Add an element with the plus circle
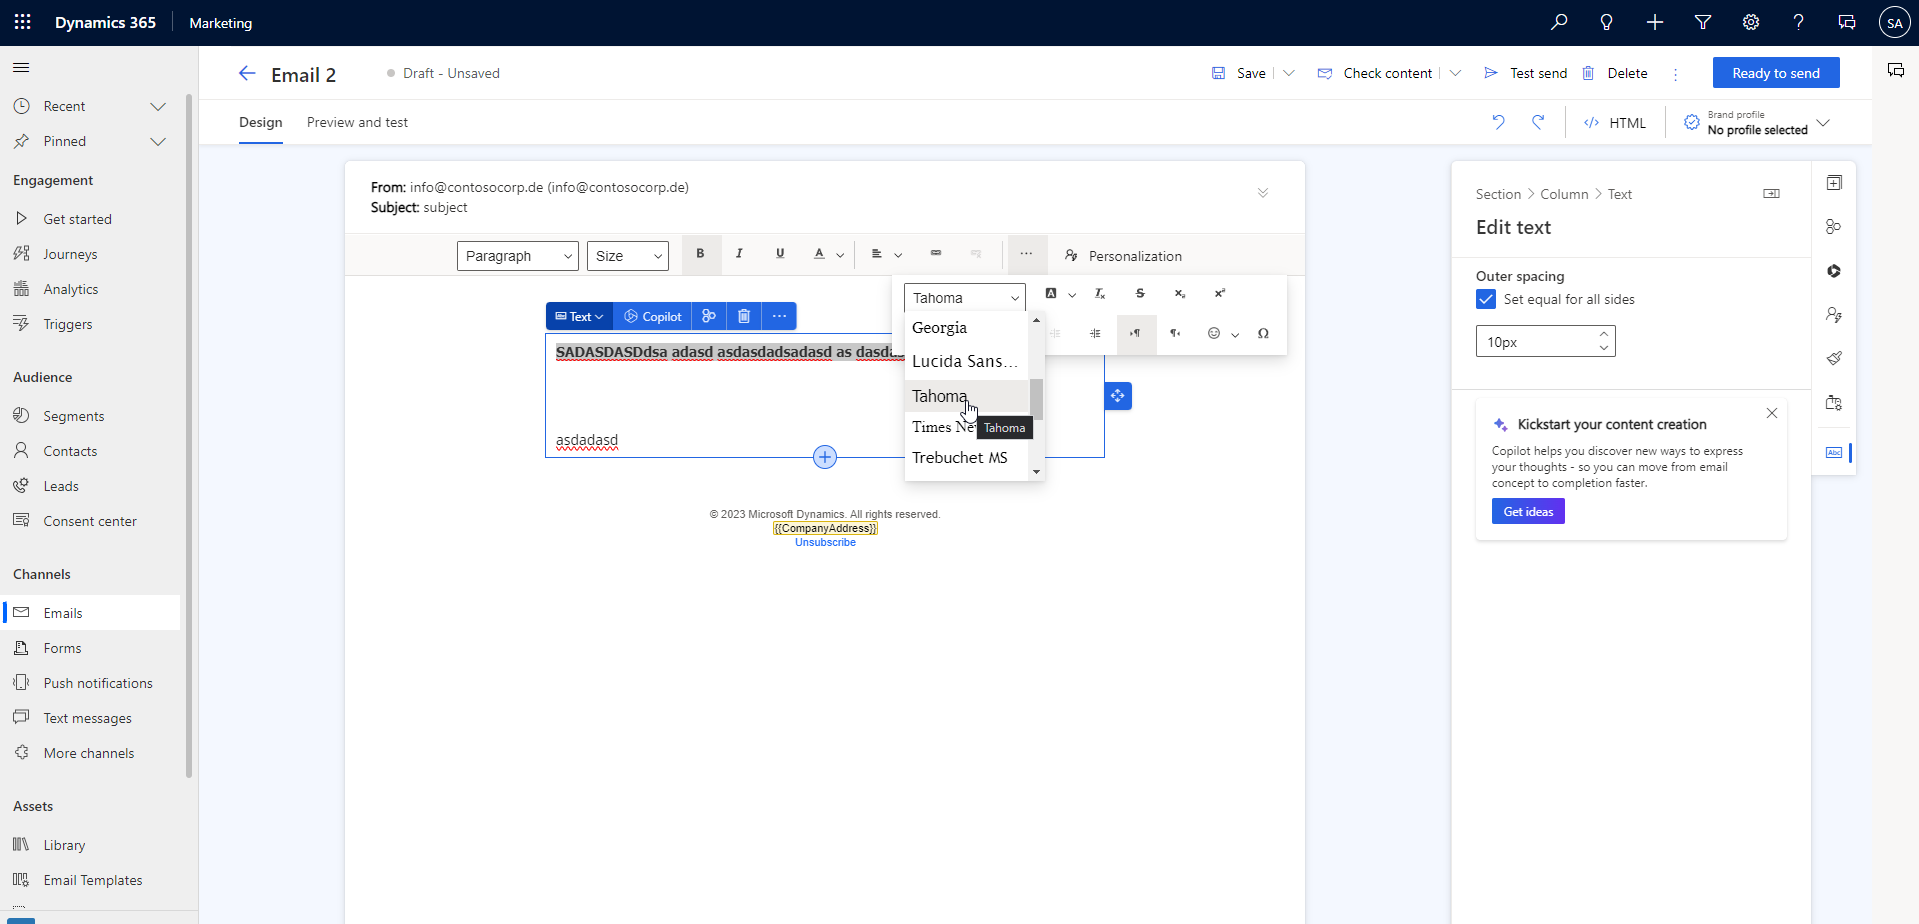 (x=825, y=457)
